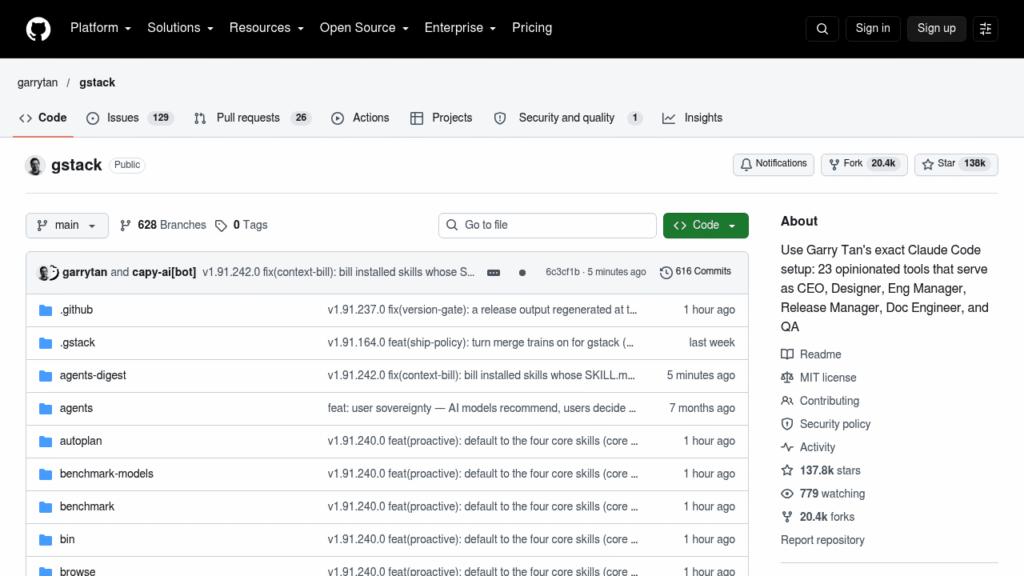1024x576 pixels.
Task: Click the 20.4k fork count badge
Action: (883, 164)
